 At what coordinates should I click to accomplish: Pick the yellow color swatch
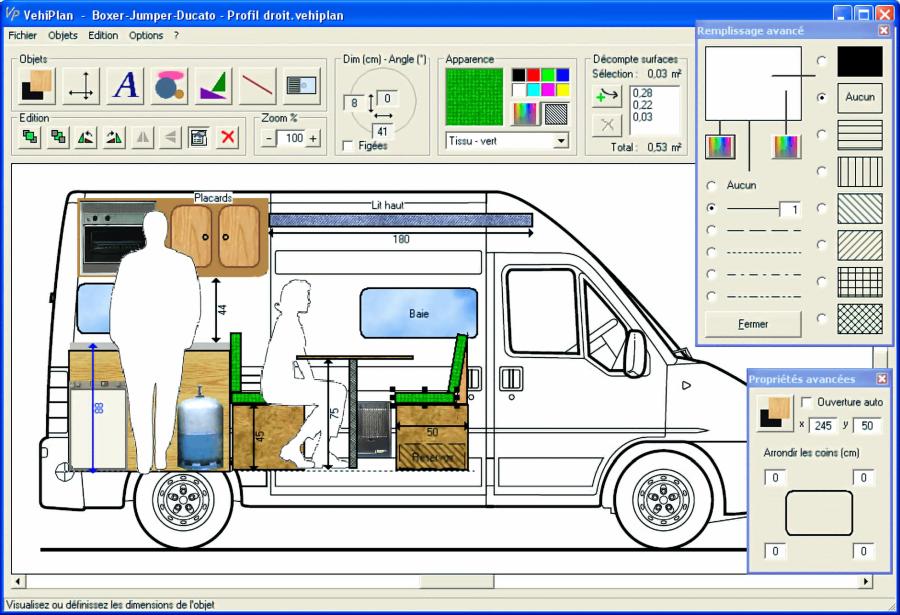coord(562,90)
